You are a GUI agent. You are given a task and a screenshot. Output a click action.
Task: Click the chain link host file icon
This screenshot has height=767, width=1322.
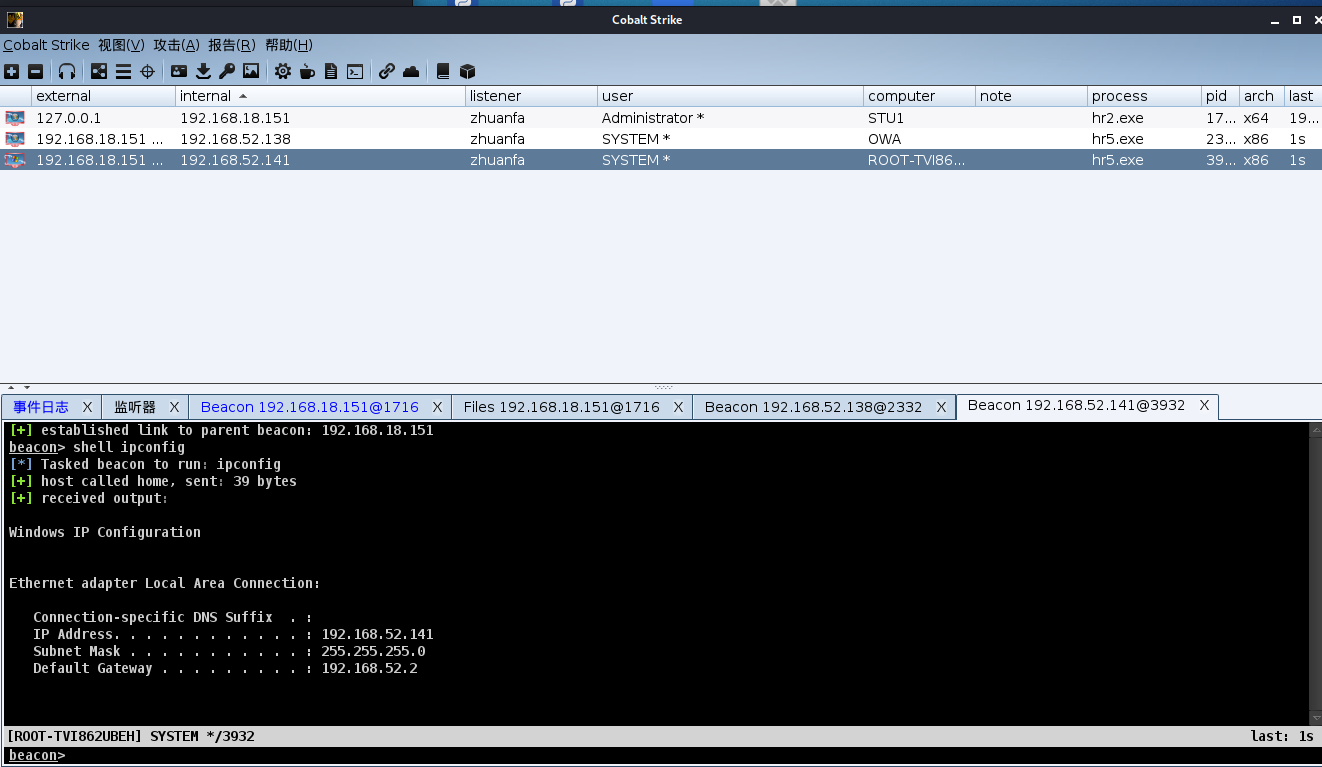[x=387, y=71]
